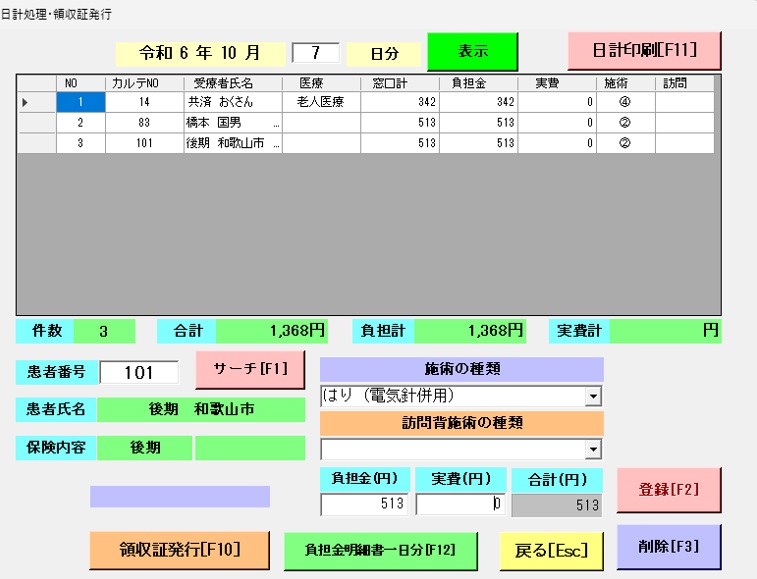Click the day input field showing 7
The width and height of the screenshot is (757, 579).
(x=315, y=52)
